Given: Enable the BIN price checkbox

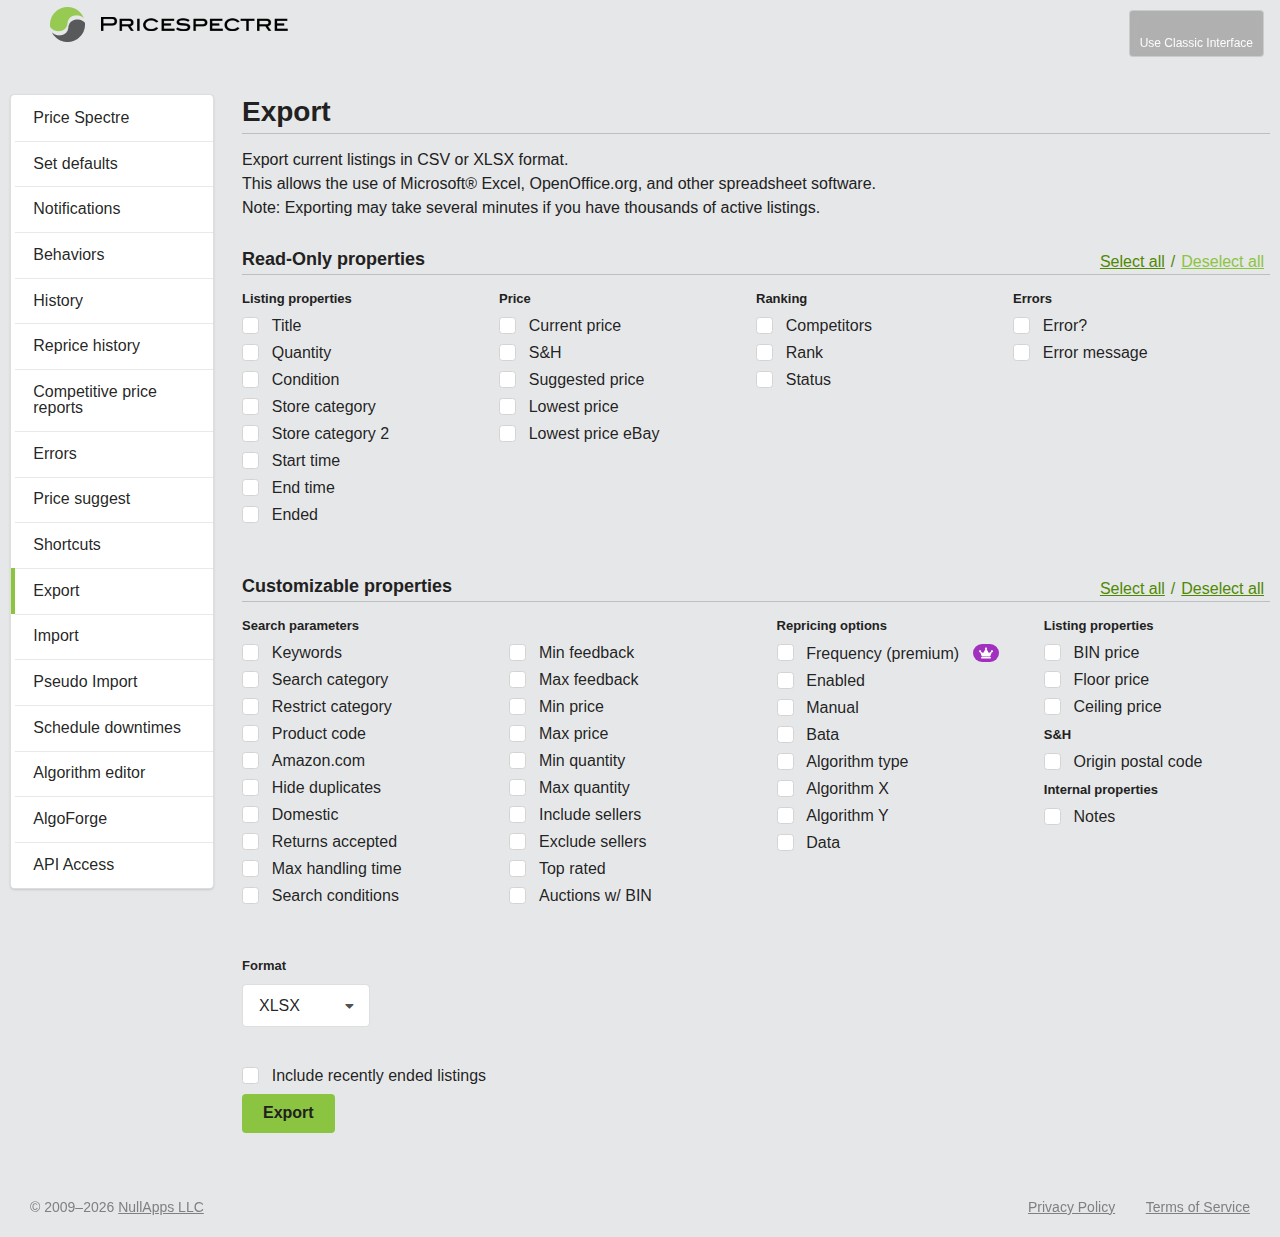Looking at the screenshot, I should 1052,652.
